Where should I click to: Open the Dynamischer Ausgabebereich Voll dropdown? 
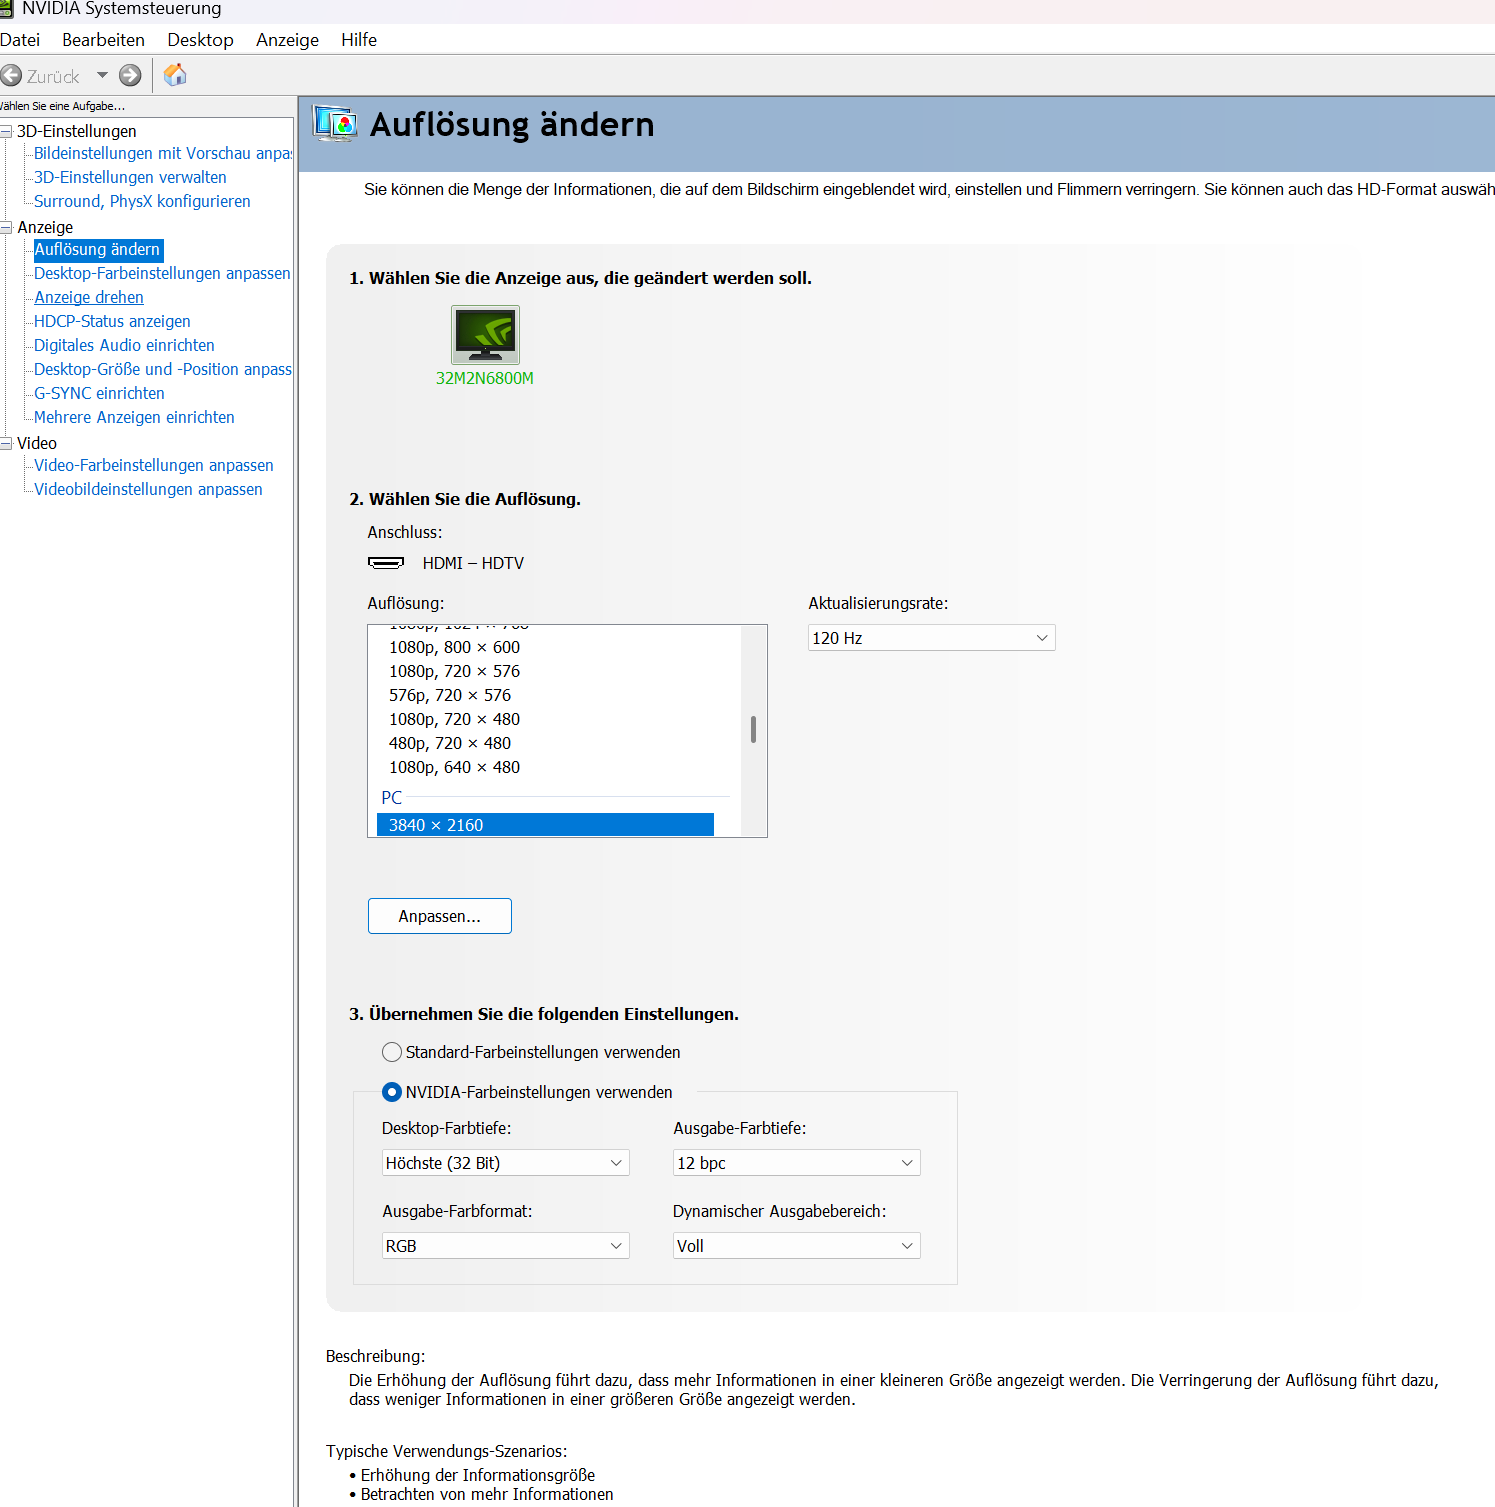796,1246
